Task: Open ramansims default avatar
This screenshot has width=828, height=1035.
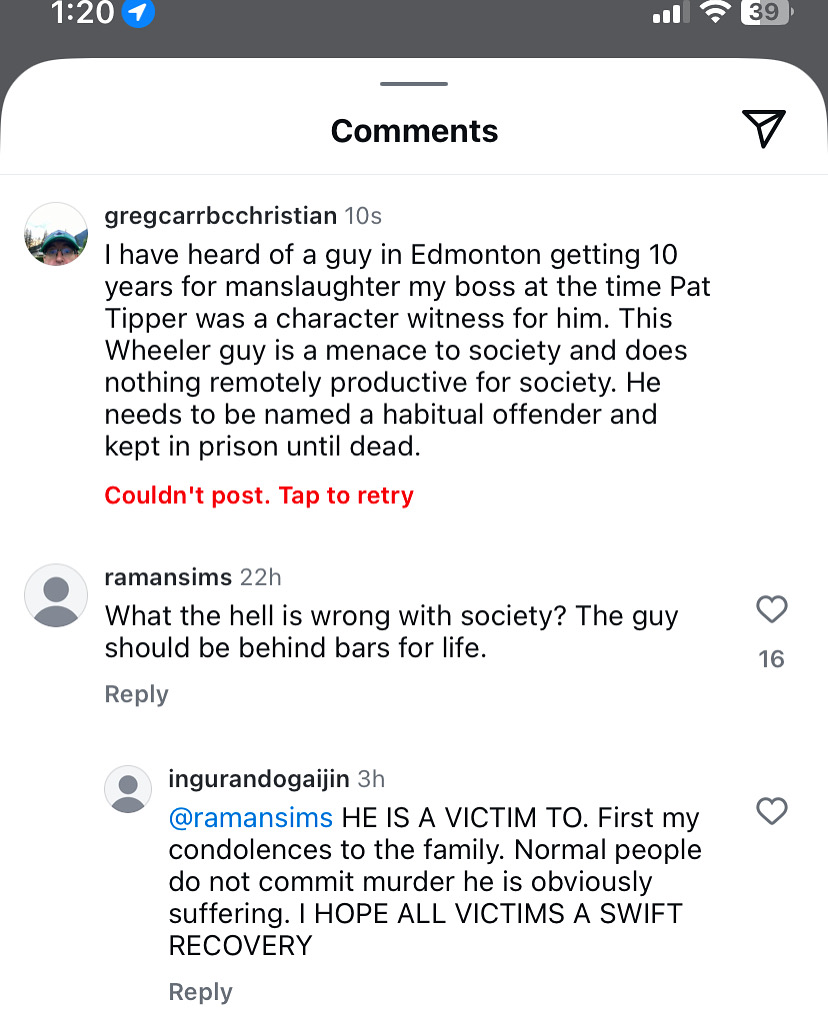Action: (56, 595)
